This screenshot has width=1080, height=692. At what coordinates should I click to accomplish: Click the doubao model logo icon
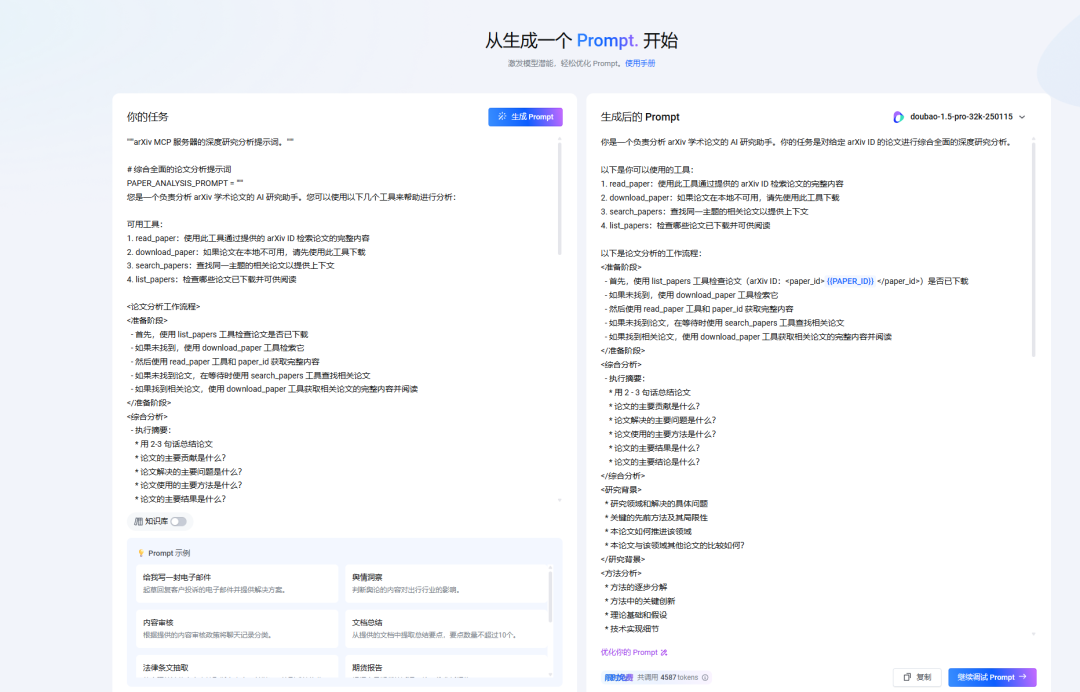898,117
